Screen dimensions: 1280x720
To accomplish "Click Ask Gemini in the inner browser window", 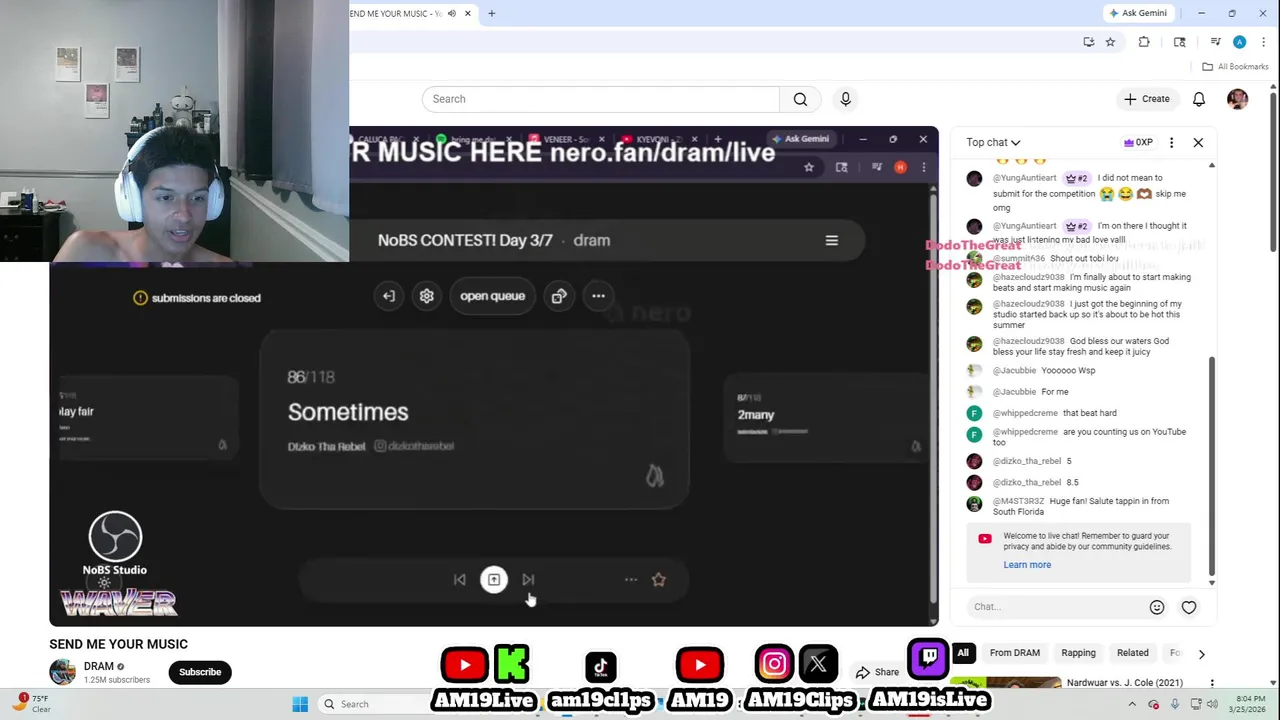I will (x=800, y=139).
